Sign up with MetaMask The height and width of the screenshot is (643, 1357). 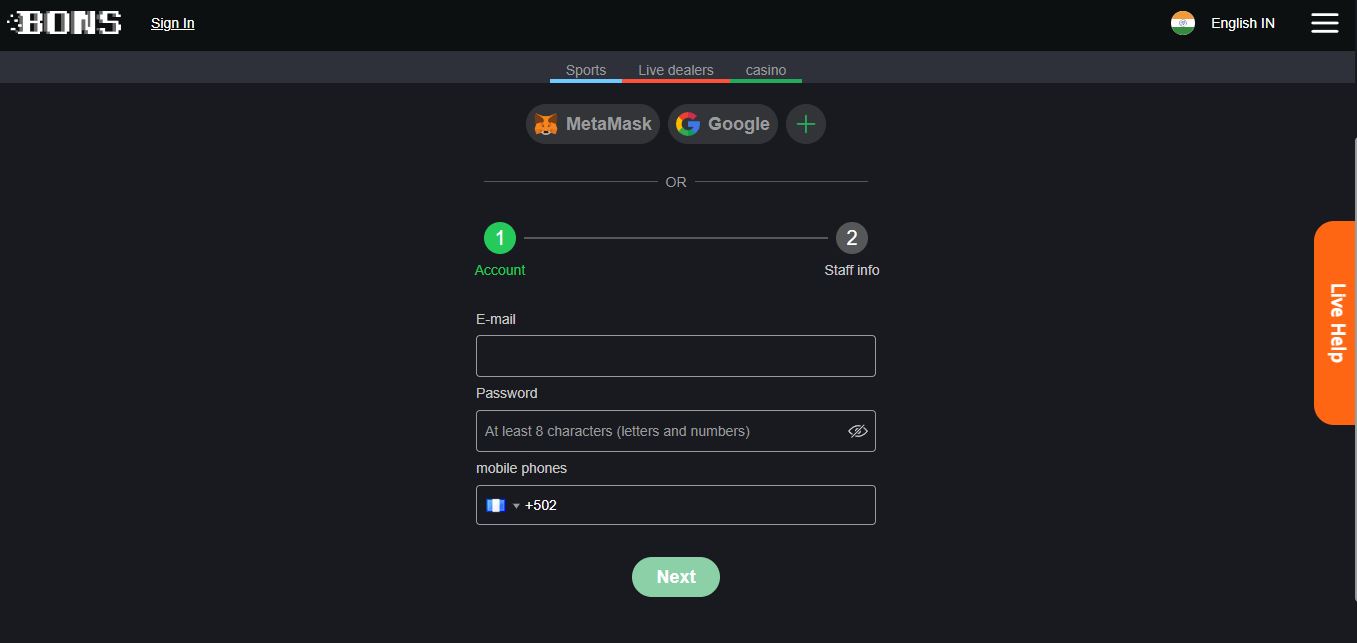593,124
